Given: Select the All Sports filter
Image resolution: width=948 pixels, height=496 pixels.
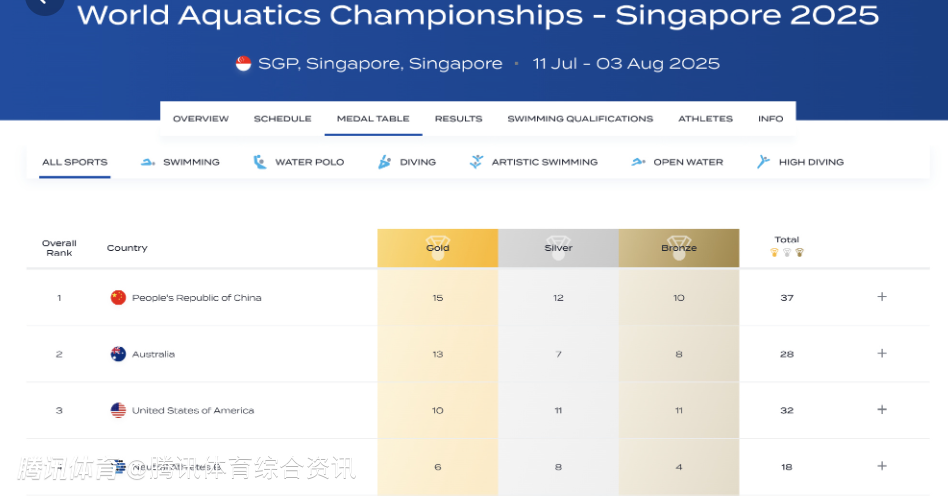Looking at the screenshot, I should click(x=74, y=162).
